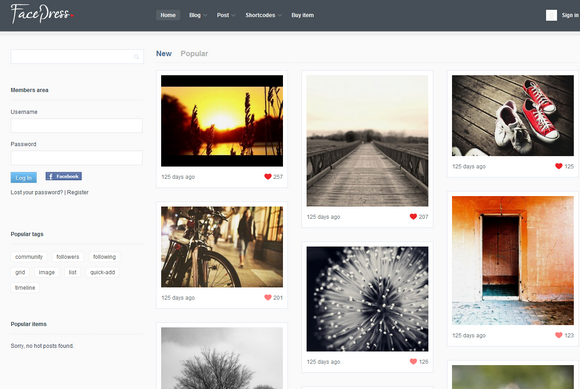Click the user avatar icon beside Sign in
The width and height of the screenshot is (580, 389).
[551, 15]
